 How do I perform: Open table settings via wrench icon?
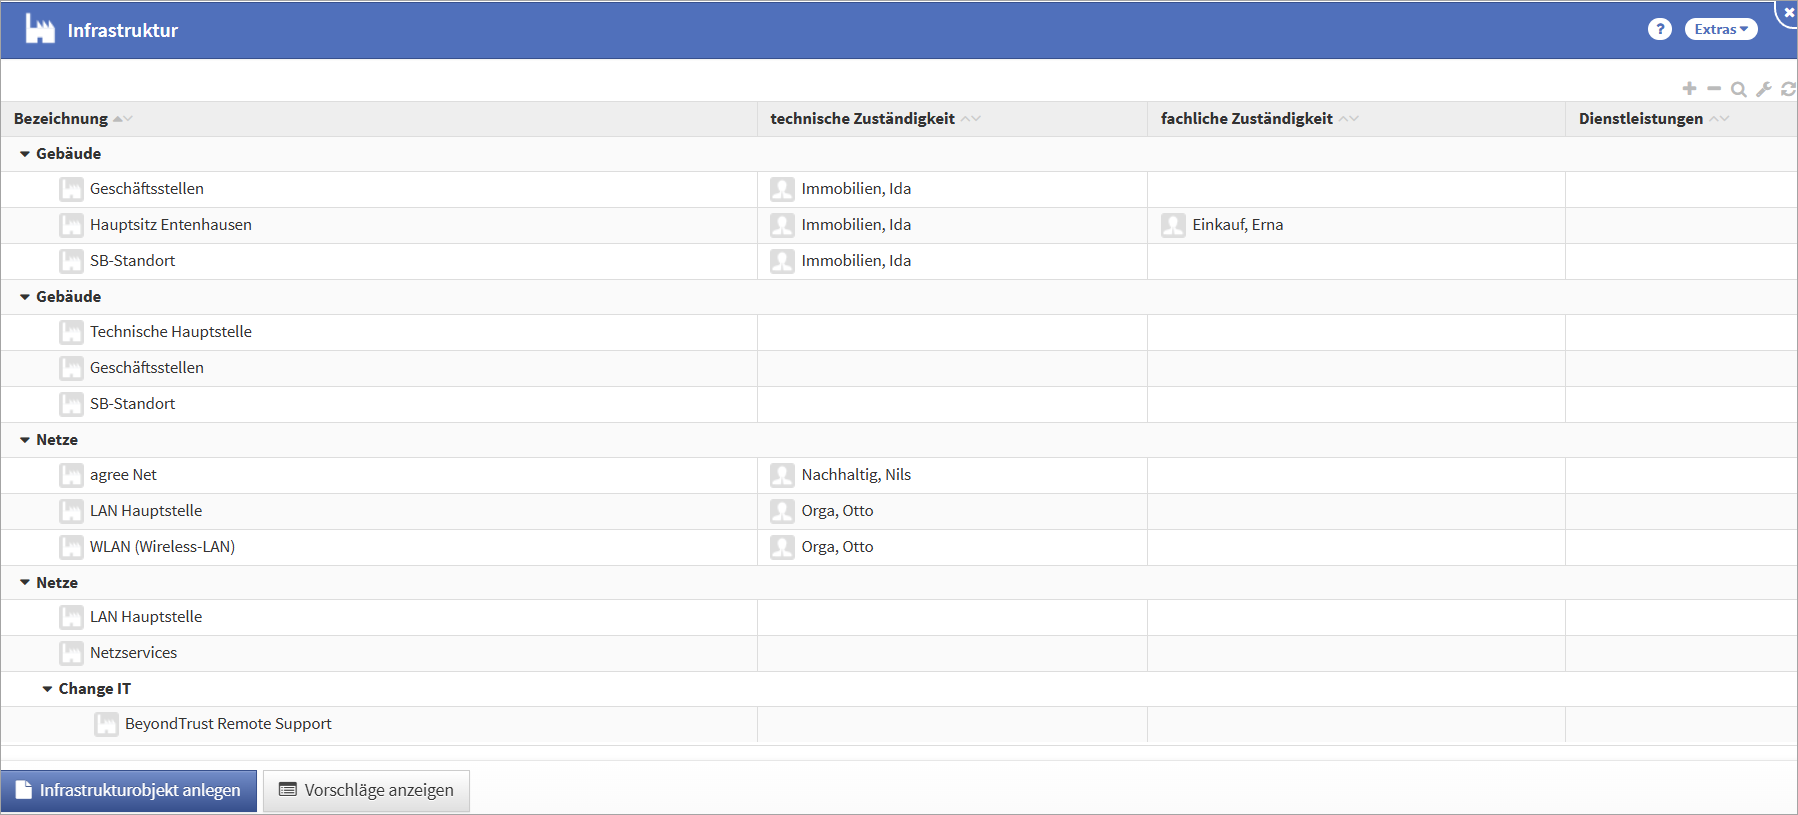1764,89
